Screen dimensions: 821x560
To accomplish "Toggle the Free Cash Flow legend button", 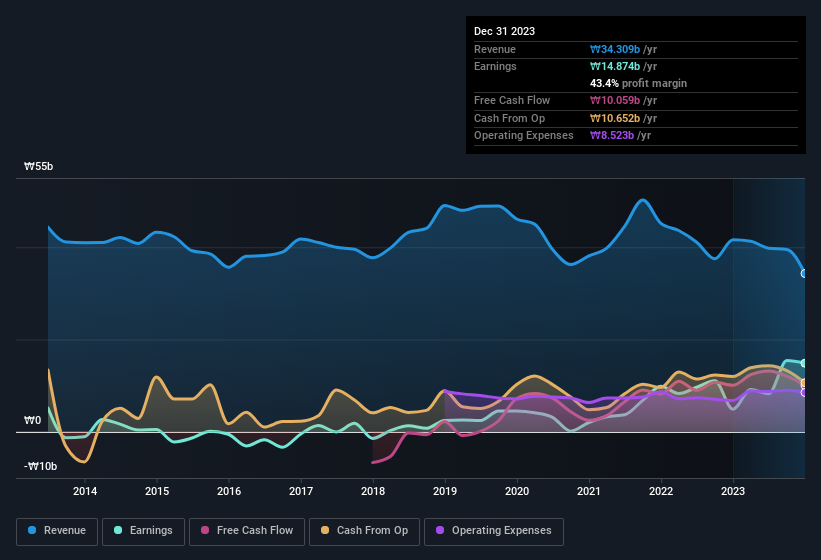I will coord(247,531).
